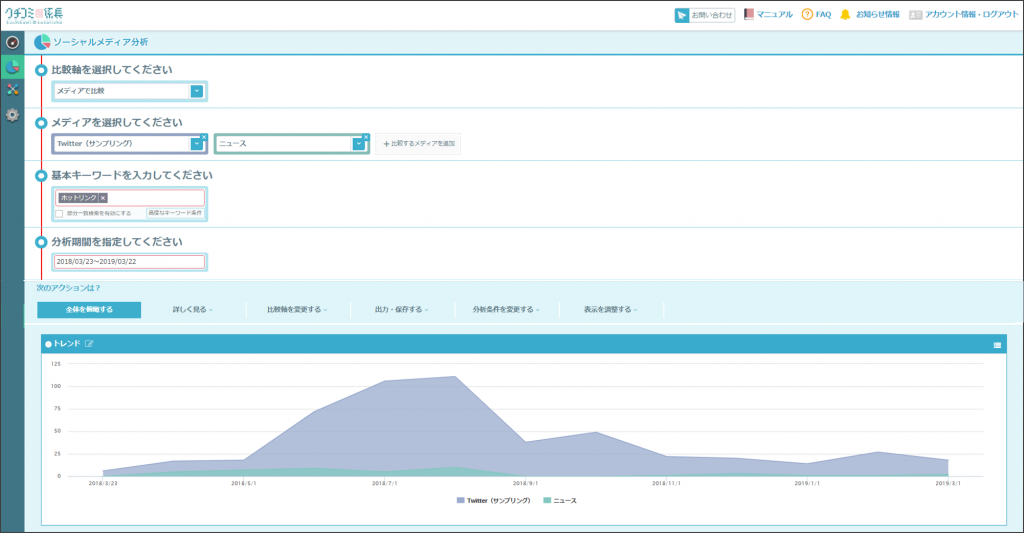Viewport: 1024px width, 533px height.
Task: Remove the ニュース media box
Action: point(366,137)
